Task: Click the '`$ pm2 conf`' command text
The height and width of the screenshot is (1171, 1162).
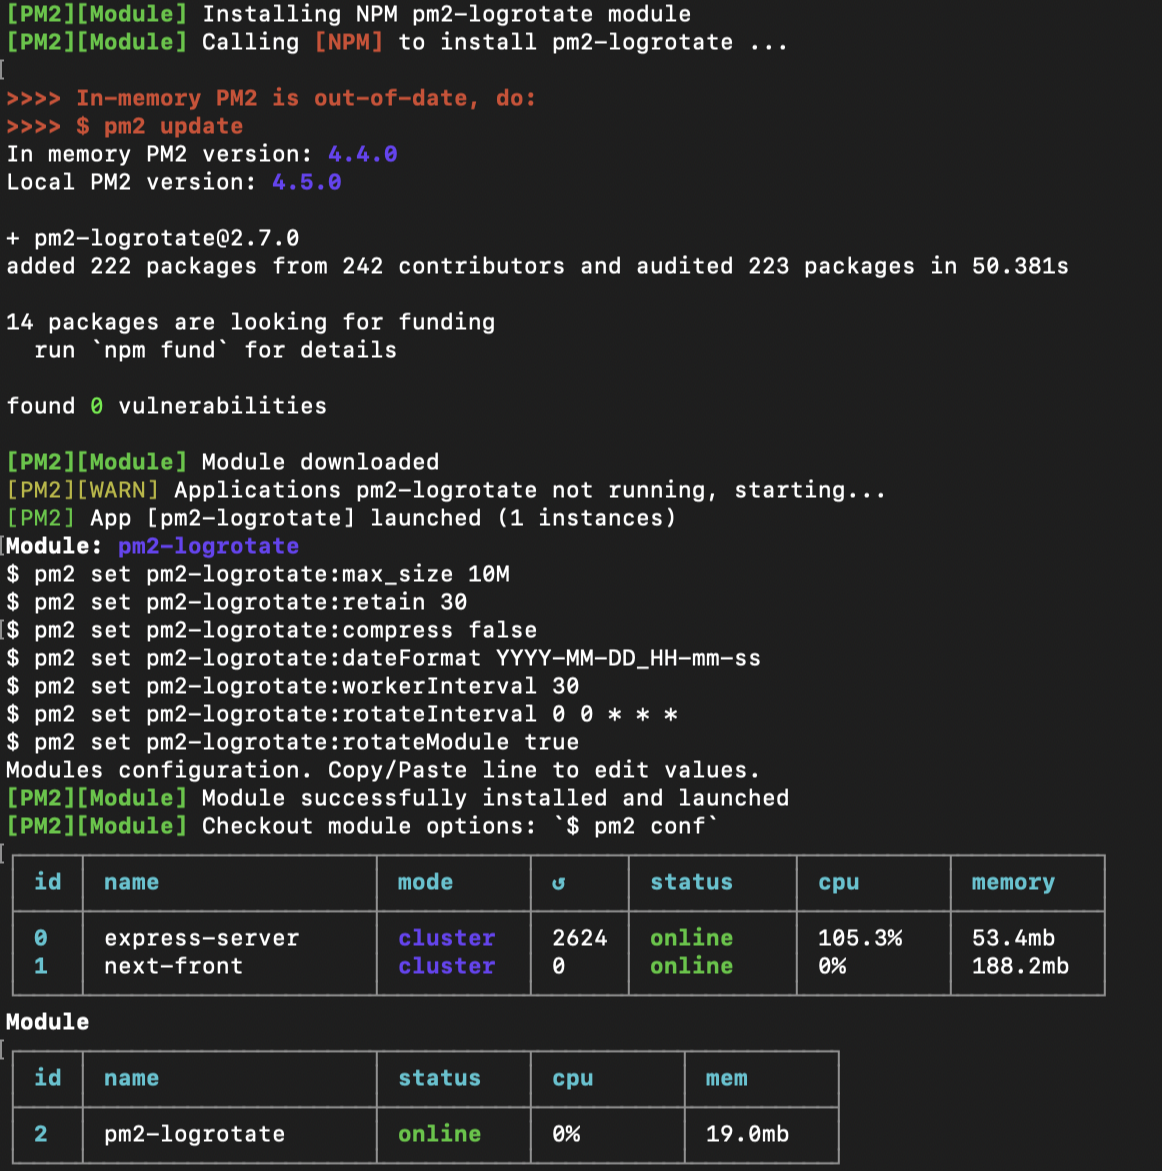Action: click(x=635, y=827)
